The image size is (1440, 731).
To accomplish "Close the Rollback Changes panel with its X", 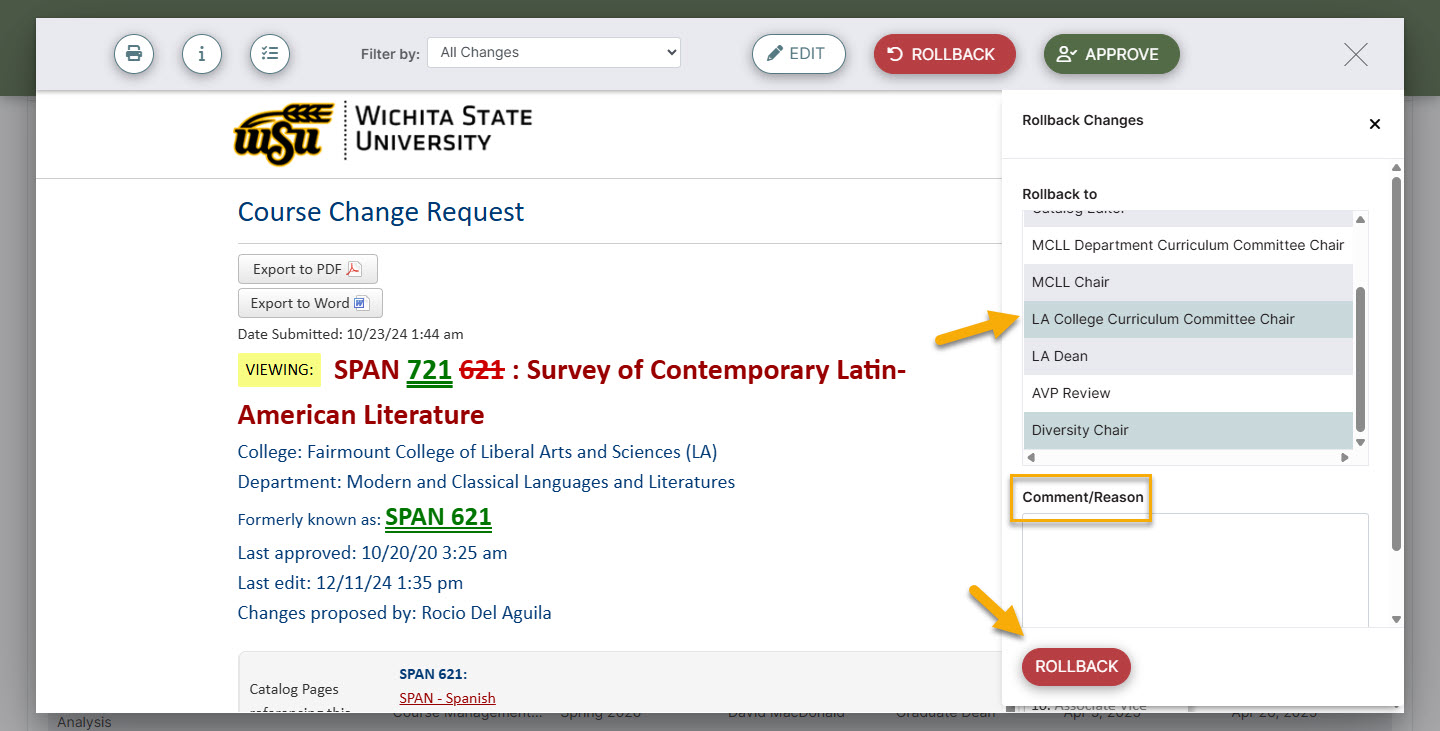I will click(1375, 124).
